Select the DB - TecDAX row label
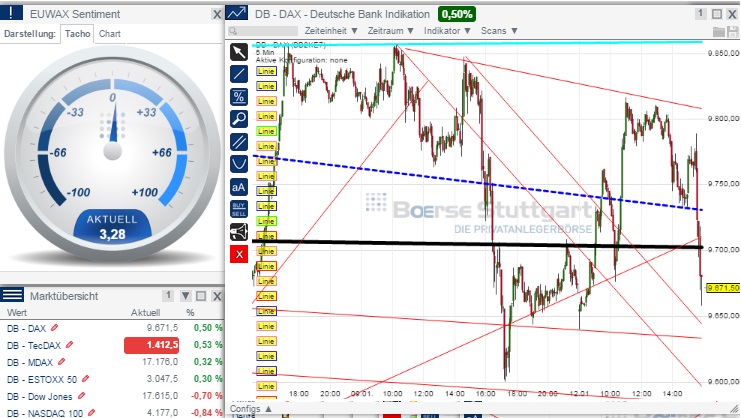Viewport: 741px width, 418px height. pos(34,345)
